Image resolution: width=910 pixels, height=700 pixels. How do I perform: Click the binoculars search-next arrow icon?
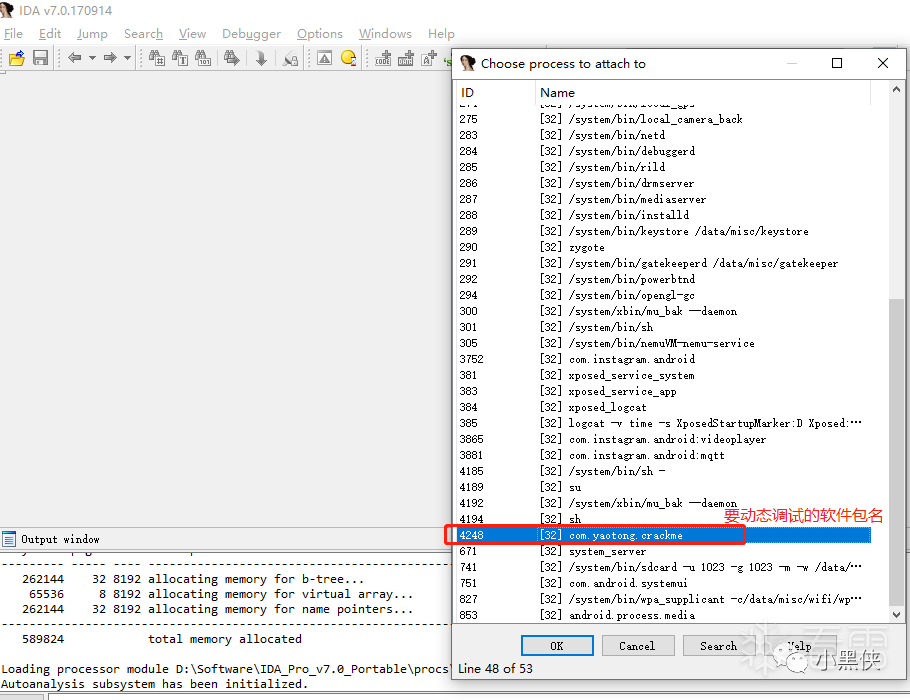232,58
